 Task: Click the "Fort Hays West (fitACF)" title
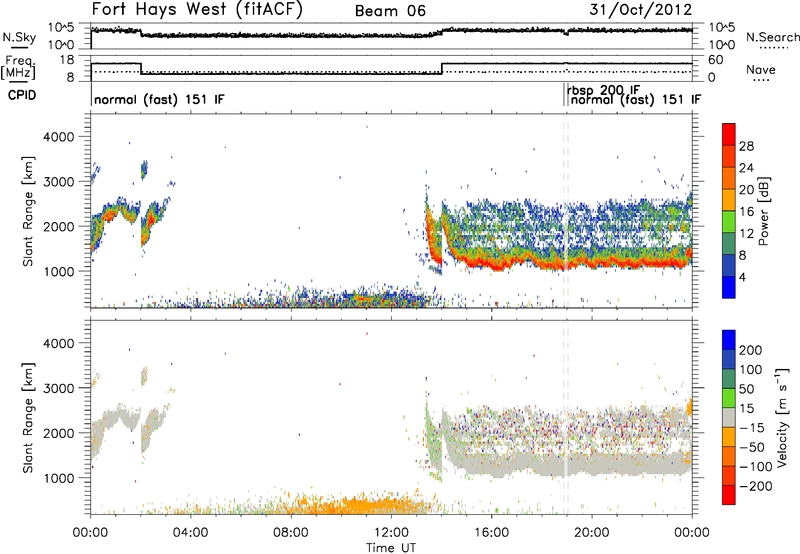[197, 10]
